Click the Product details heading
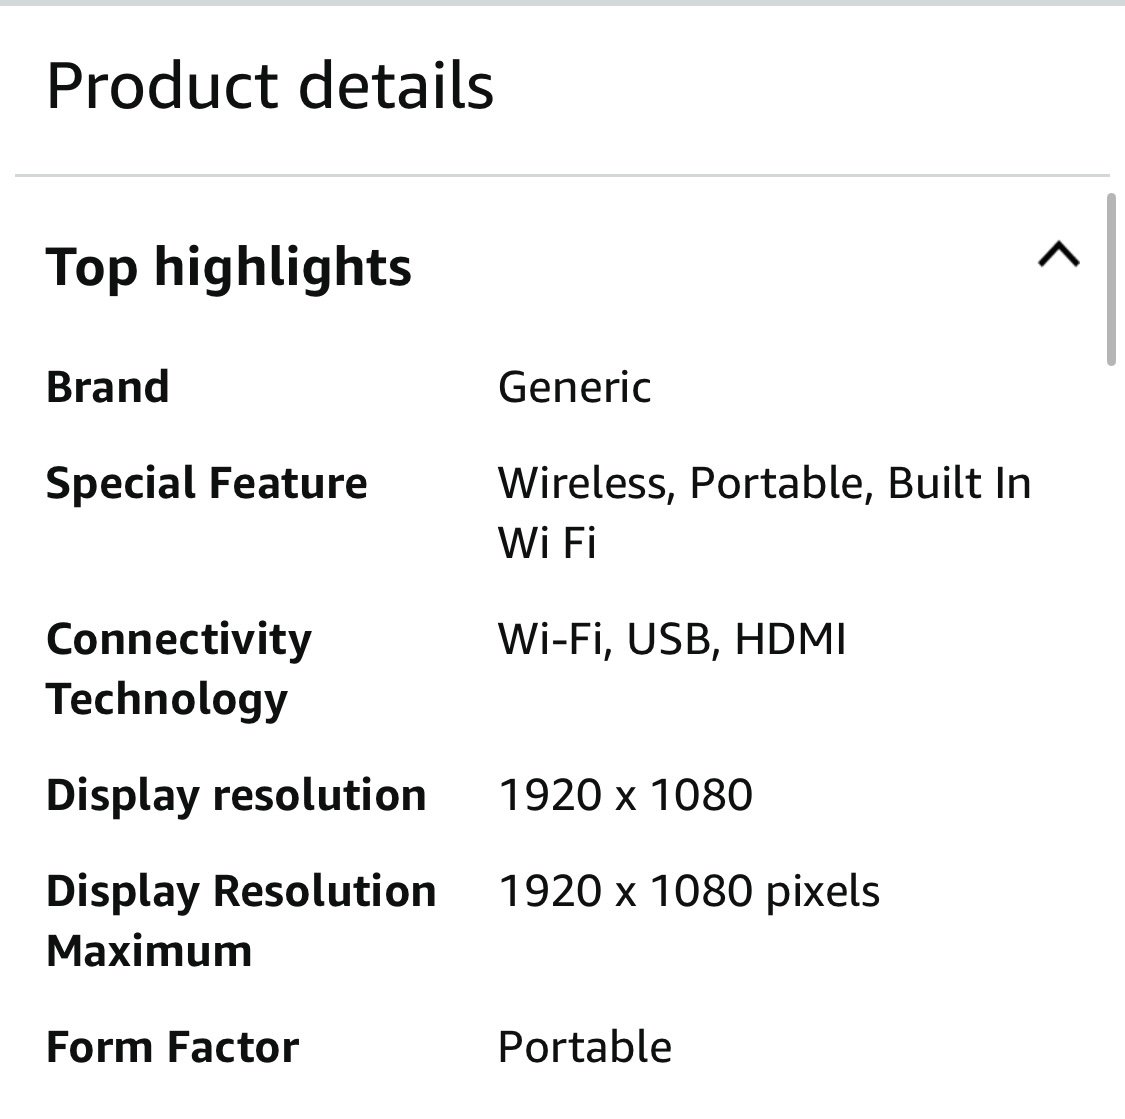This screenshot has width=1125, height=1119. click(270, 86)
